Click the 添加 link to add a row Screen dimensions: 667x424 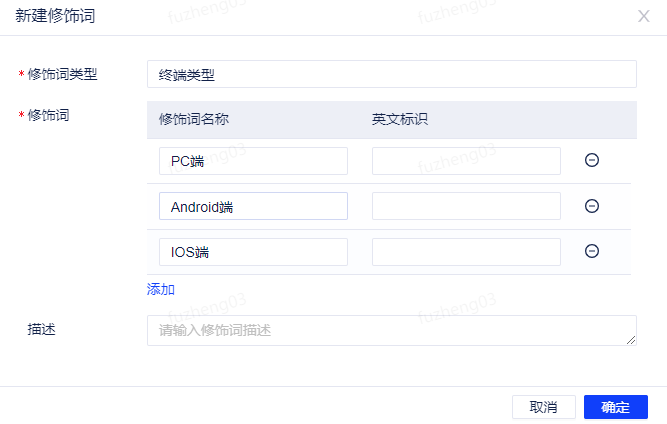coord(161,290)
